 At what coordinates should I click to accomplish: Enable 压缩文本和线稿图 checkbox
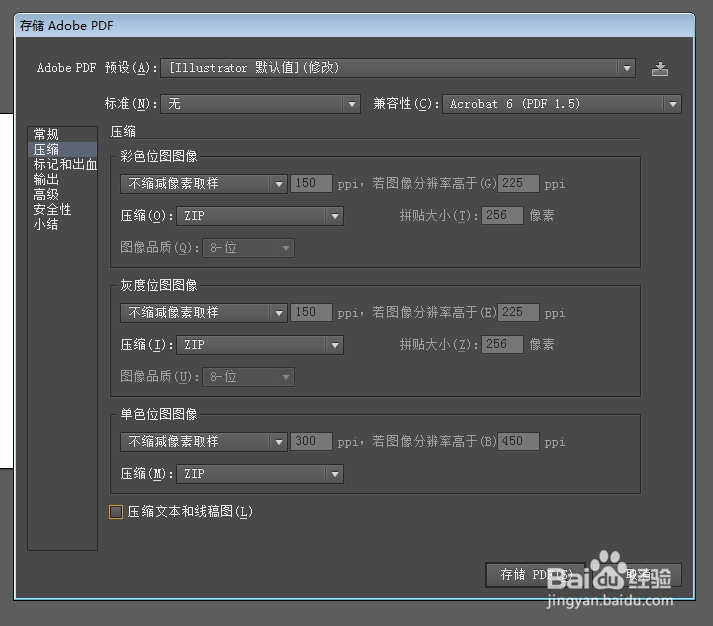click(116, 512)
